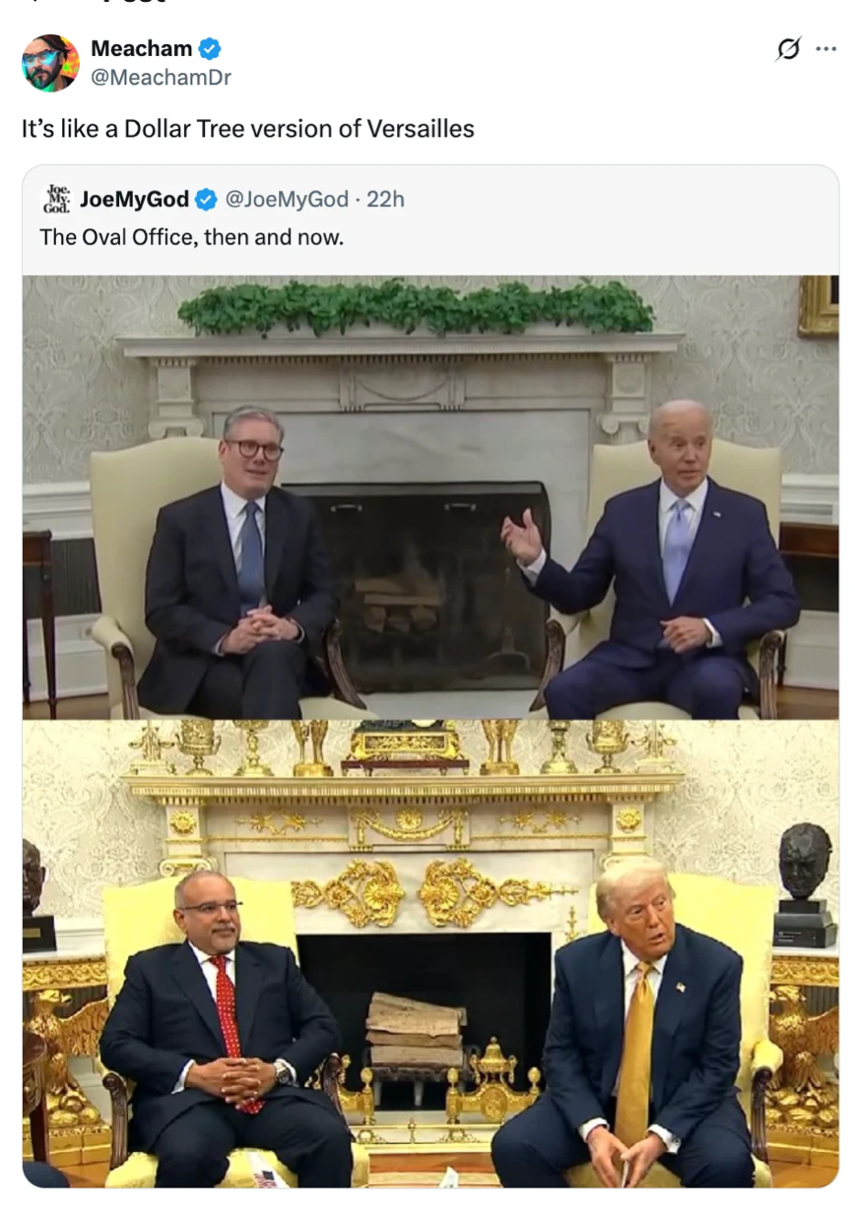This screenshot has width=855, height=1210.
Task: Open the Meacham display name link
Action: (x=141, y=48)
